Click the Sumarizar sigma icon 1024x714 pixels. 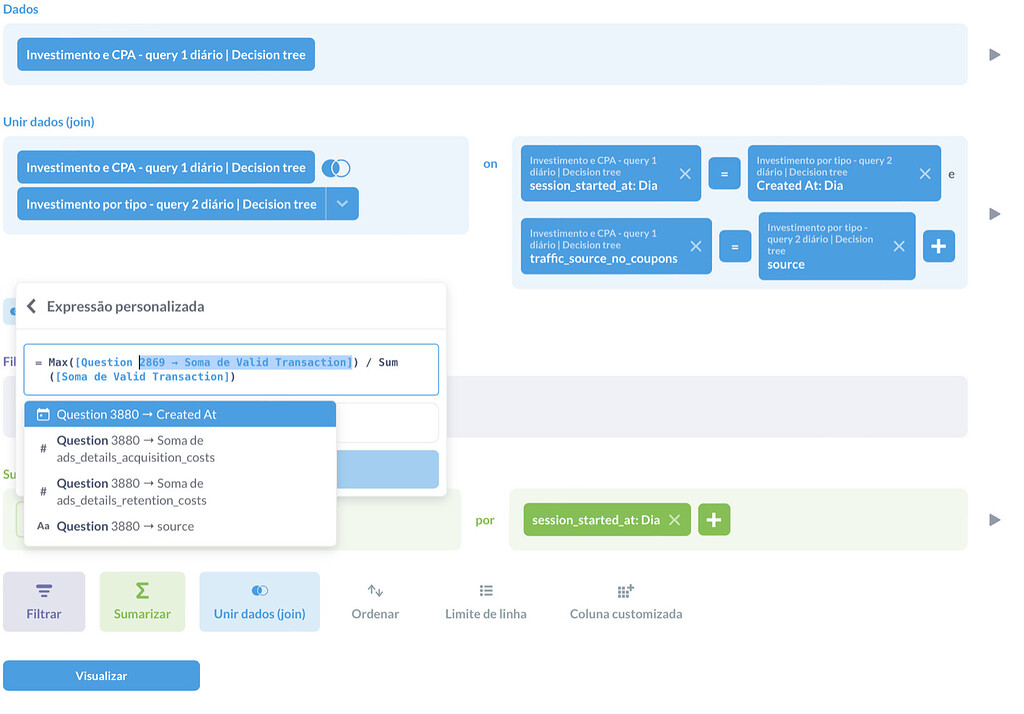(x=142, y=591)
